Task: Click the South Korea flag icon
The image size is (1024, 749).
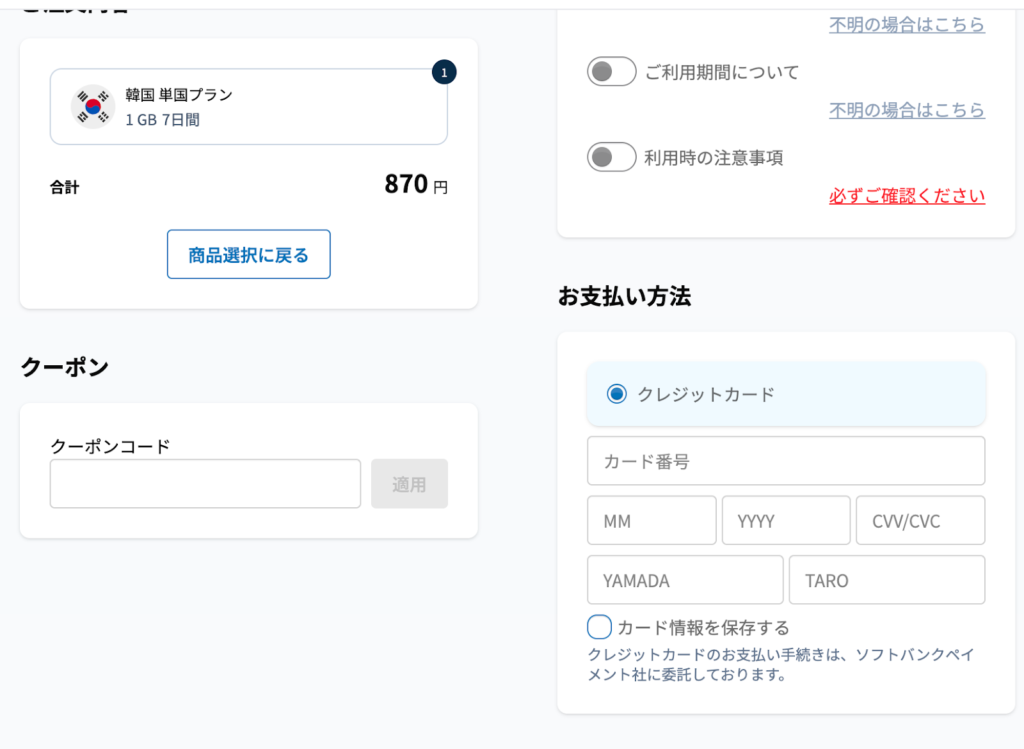Action: pyautogui.click(x=93, y=107)
